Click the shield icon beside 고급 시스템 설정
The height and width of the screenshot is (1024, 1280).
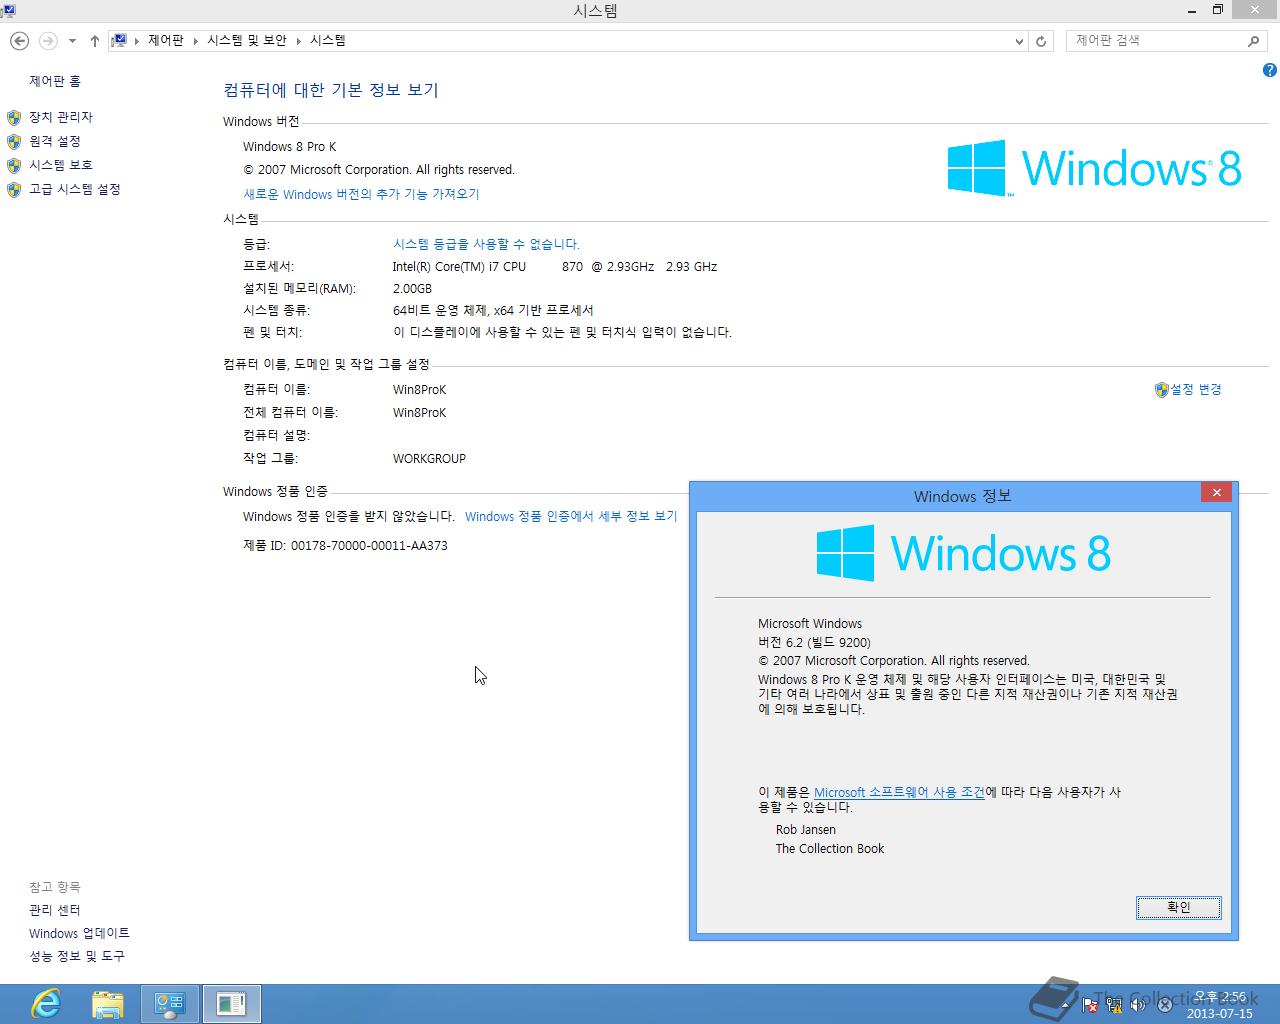(14, 190)
